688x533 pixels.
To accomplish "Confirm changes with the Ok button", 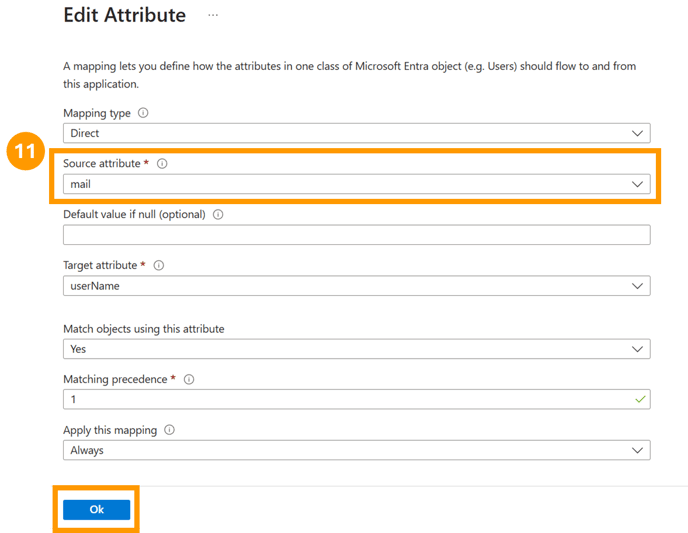I will click(x=97, y=509).
